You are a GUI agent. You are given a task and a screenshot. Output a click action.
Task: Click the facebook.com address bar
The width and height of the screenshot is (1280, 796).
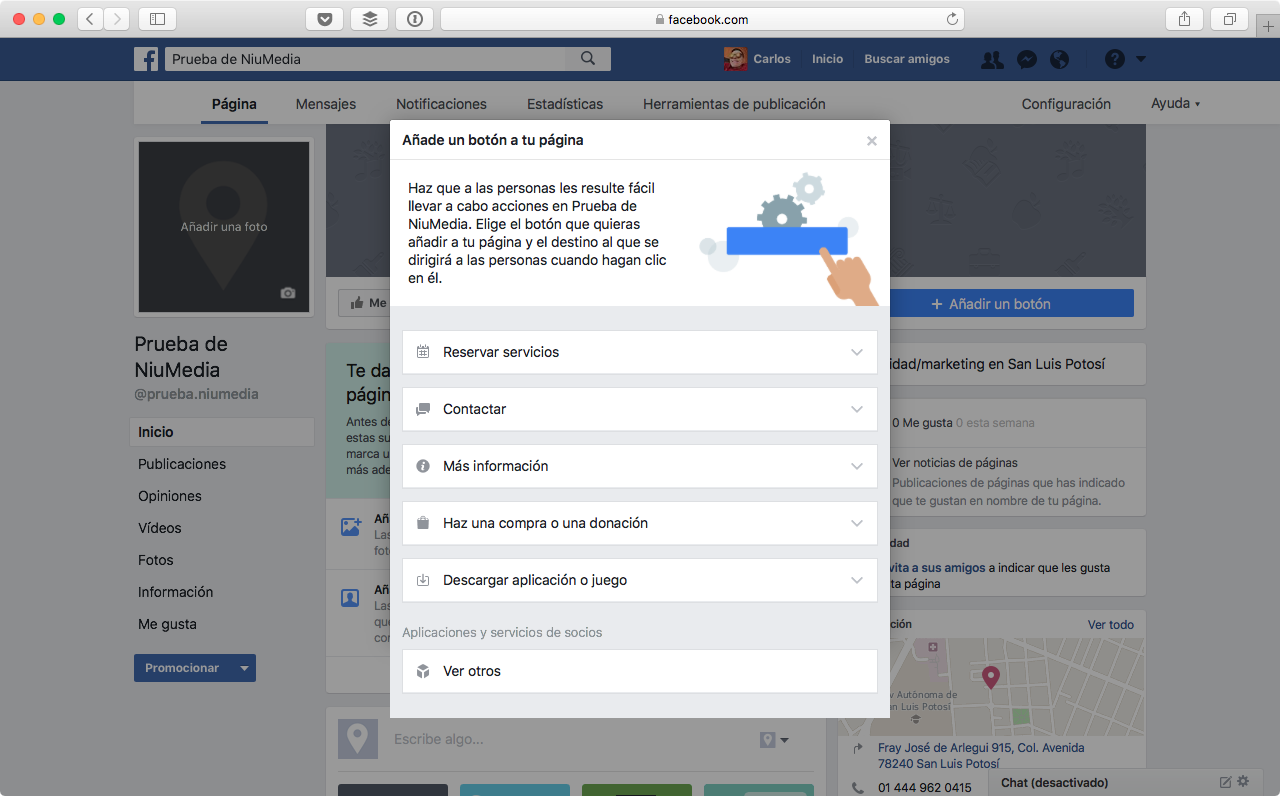pyautogui.click(x=701, y=19)
